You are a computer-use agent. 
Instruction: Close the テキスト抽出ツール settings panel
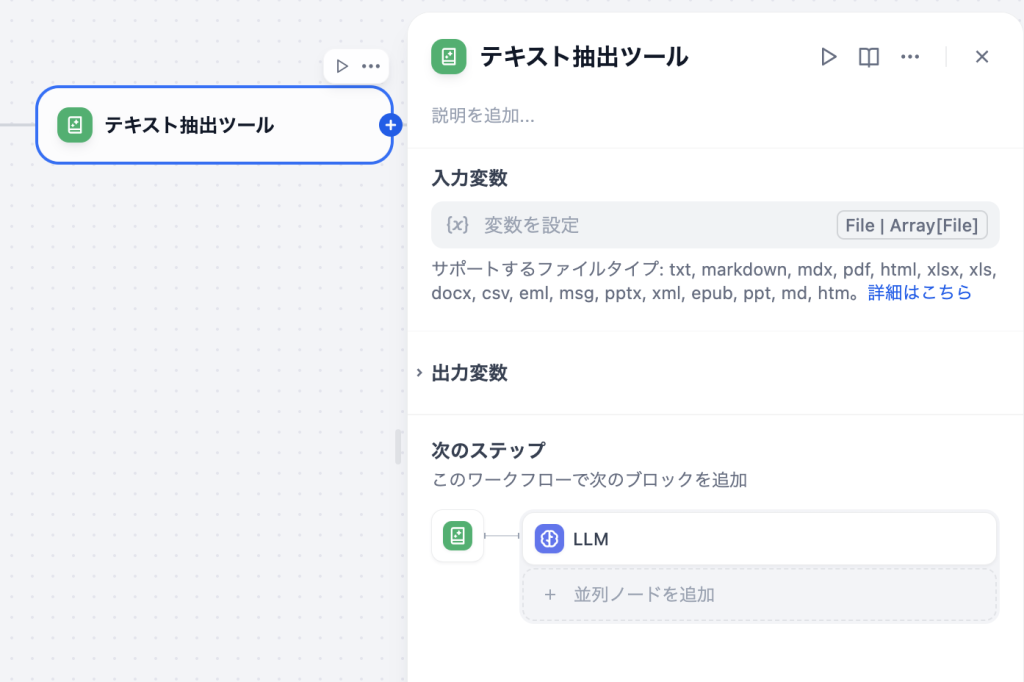click(x=982, y=57)
